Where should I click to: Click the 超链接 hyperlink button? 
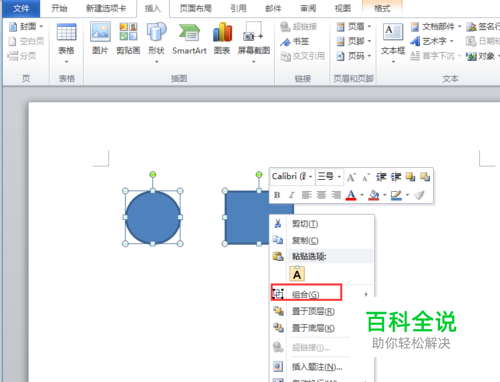coord(299,27)
